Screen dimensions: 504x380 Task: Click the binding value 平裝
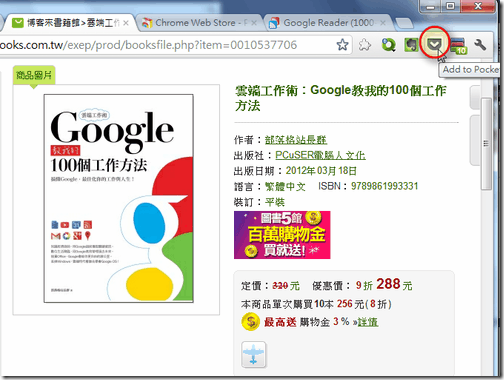[x=275, y=202]
